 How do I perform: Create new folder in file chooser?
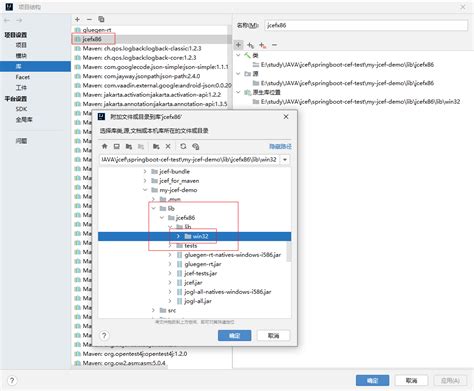click(x=156, y=146)
